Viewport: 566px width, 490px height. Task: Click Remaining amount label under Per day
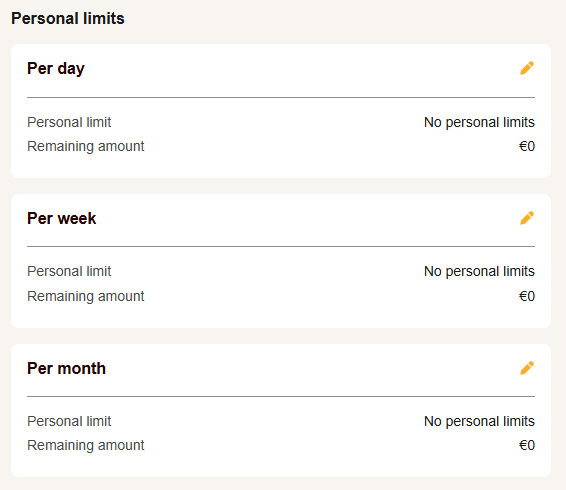point(86,146)
